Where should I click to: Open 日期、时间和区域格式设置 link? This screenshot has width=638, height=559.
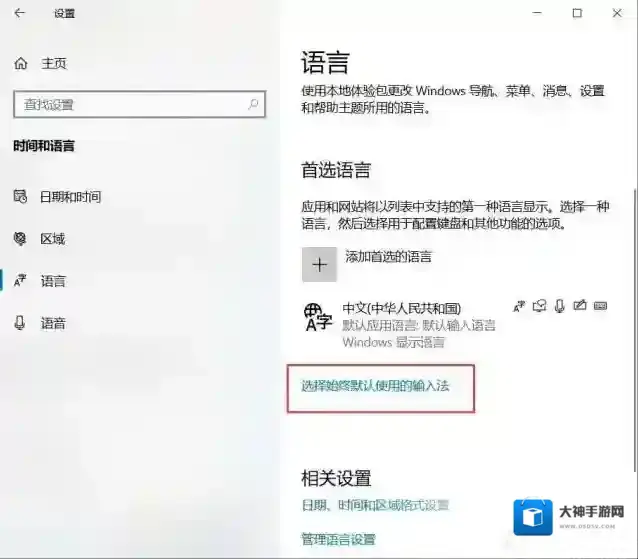tap(375, 505)
